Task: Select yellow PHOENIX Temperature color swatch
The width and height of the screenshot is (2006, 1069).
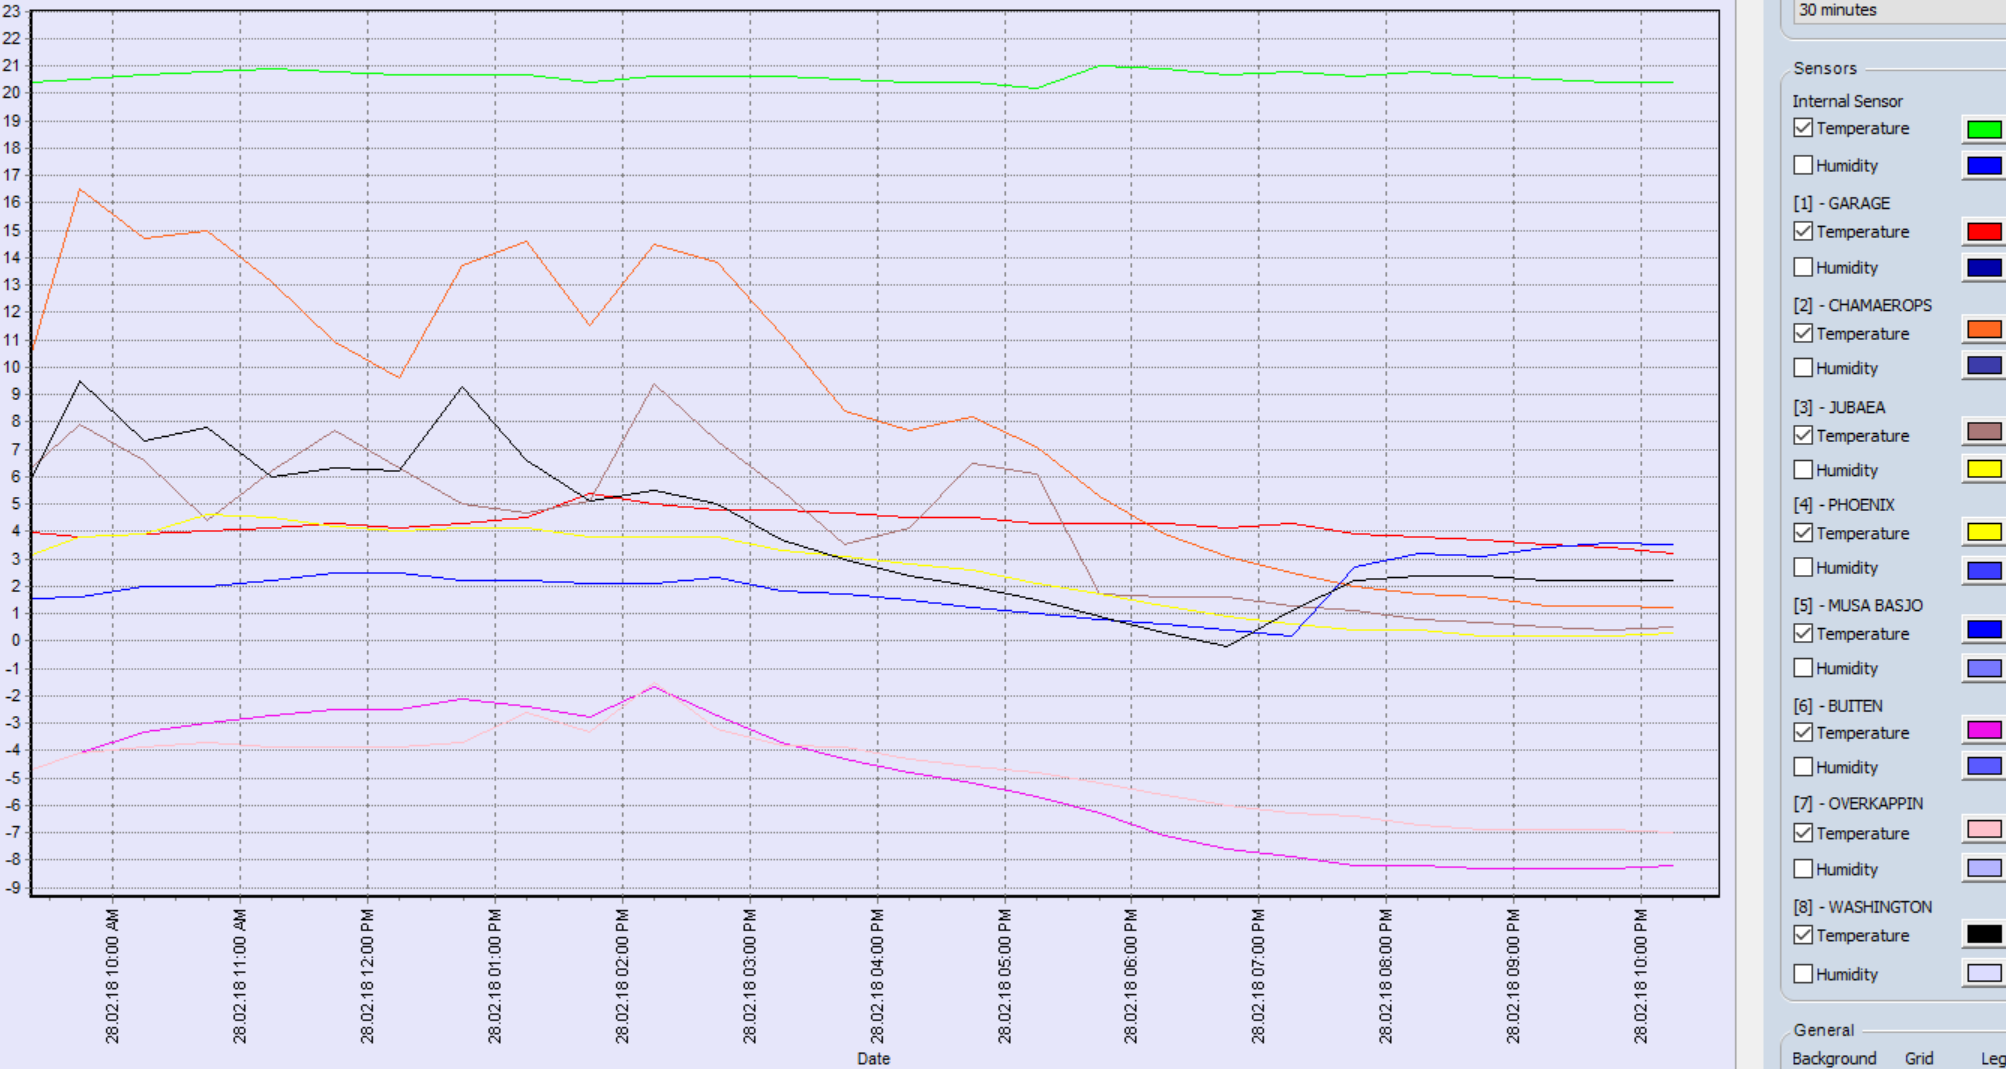Action: click(1984, 532)
